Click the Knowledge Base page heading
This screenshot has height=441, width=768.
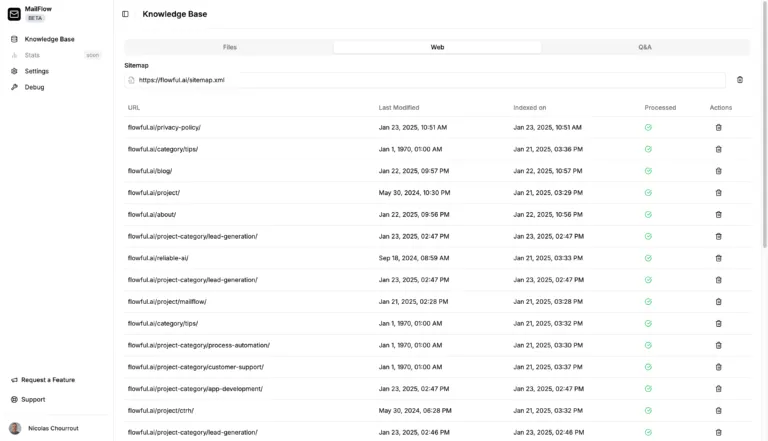(x=174, y=14)
